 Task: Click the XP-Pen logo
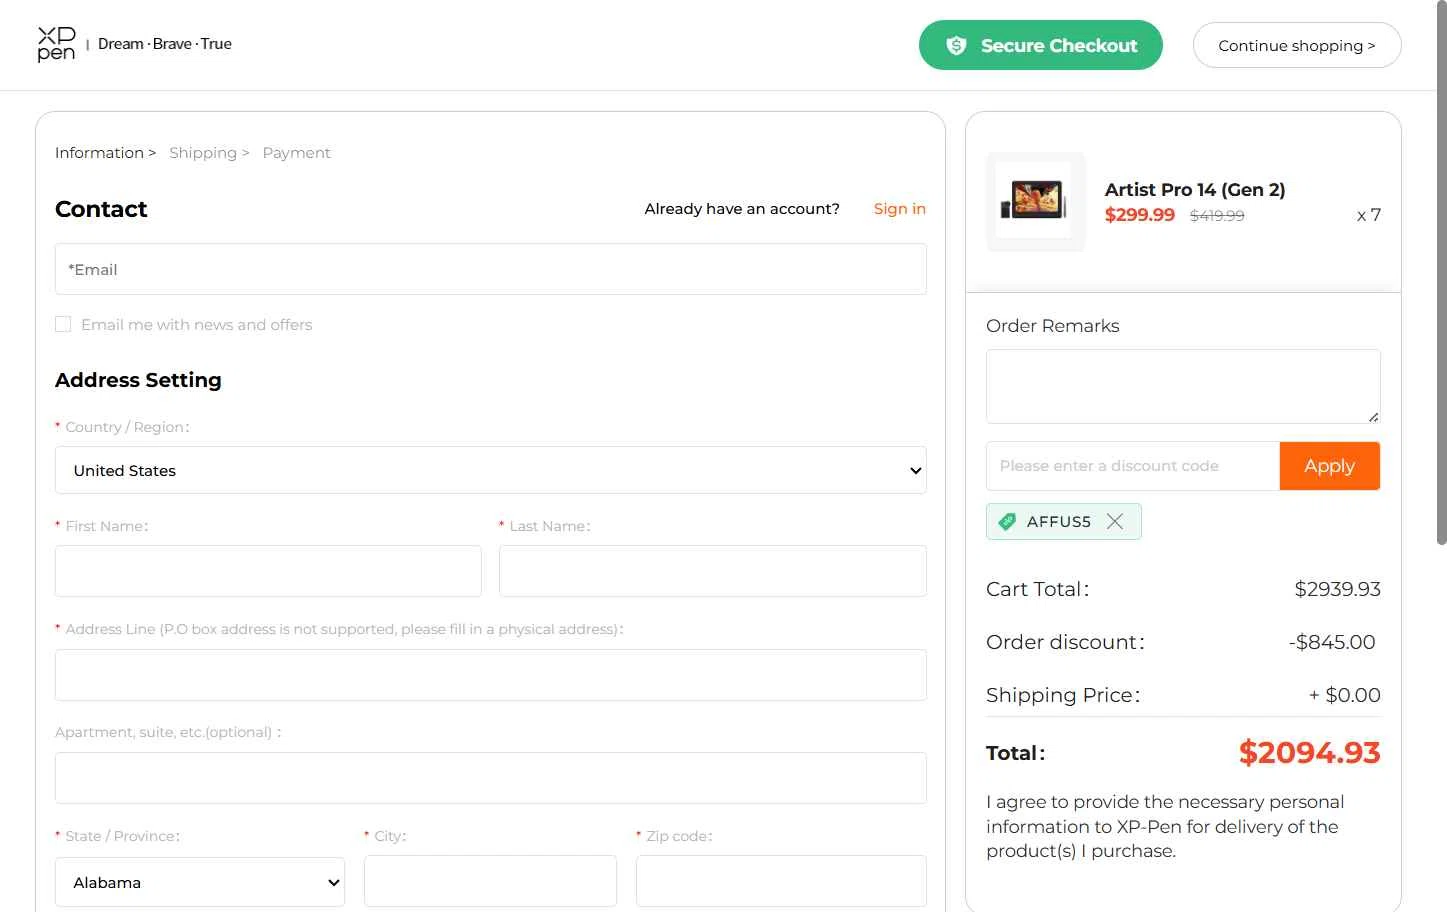pyautogui.click(x=56, y=44)
